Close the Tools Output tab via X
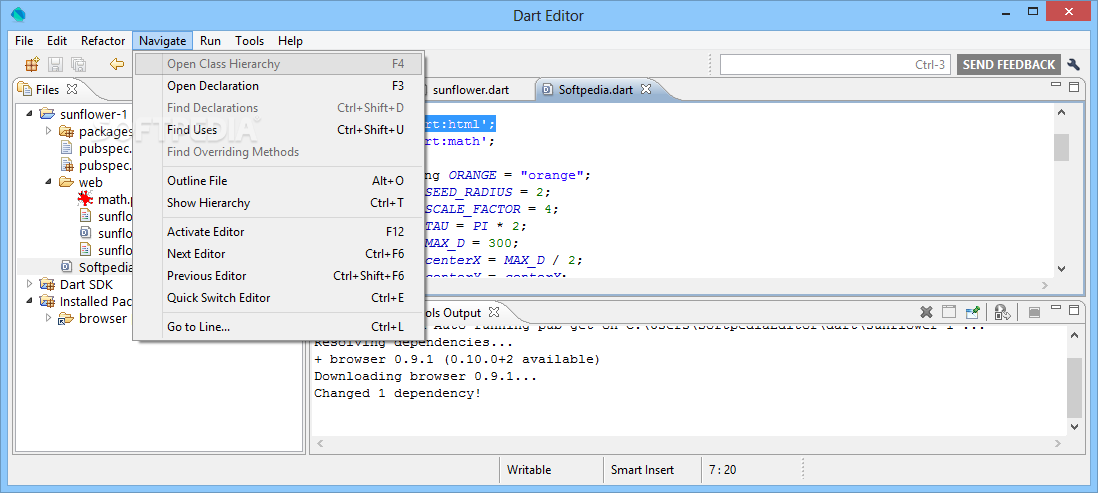The height and width of the screenshot is (493, 1098). point(493,312)
